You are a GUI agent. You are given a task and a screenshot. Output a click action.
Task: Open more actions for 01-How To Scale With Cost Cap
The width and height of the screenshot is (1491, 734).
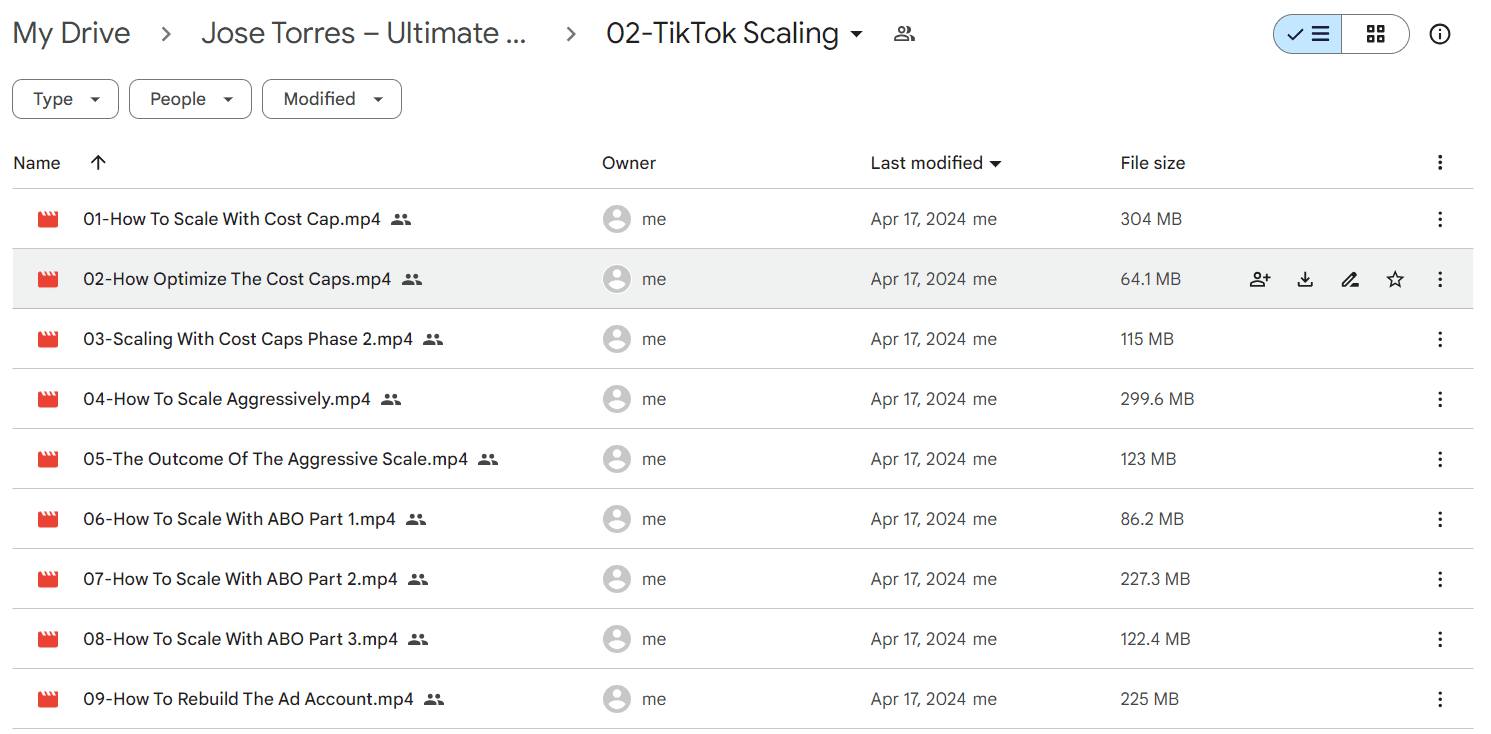point(1440,219)
